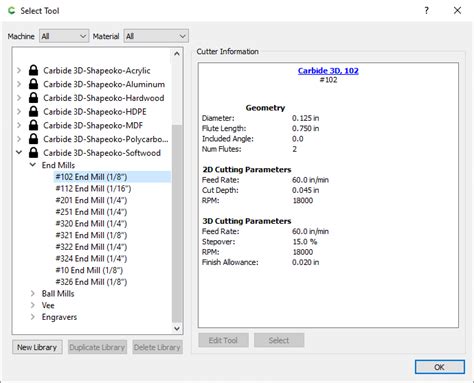Click the Delete Library button
This screenshot has width=474, height=383.
pyautogui.click(x=157, y=347)
